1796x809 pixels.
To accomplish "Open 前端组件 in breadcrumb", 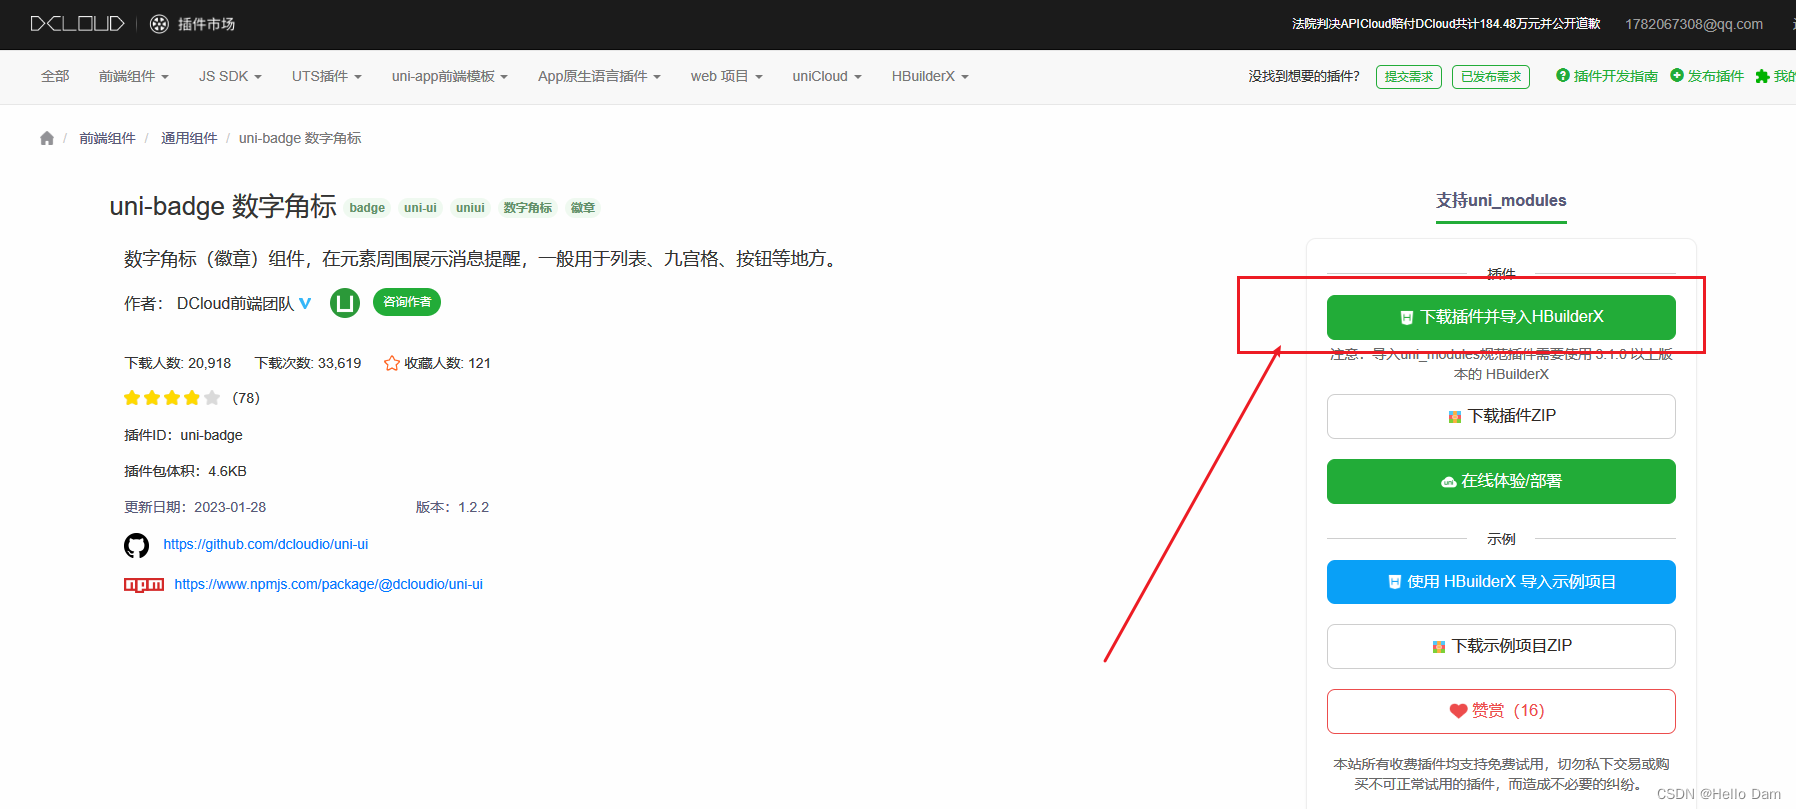I will 107,138.
